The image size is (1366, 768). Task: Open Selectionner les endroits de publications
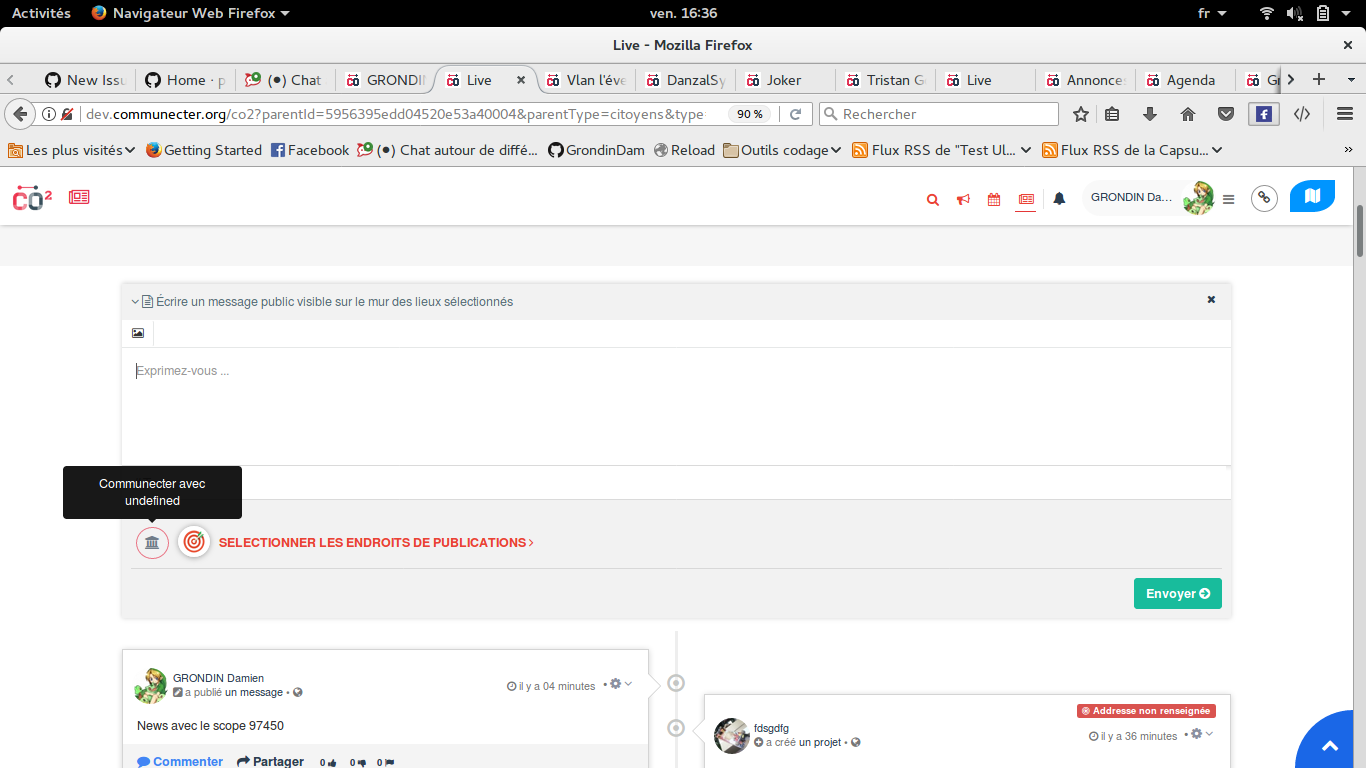point(376,543)
